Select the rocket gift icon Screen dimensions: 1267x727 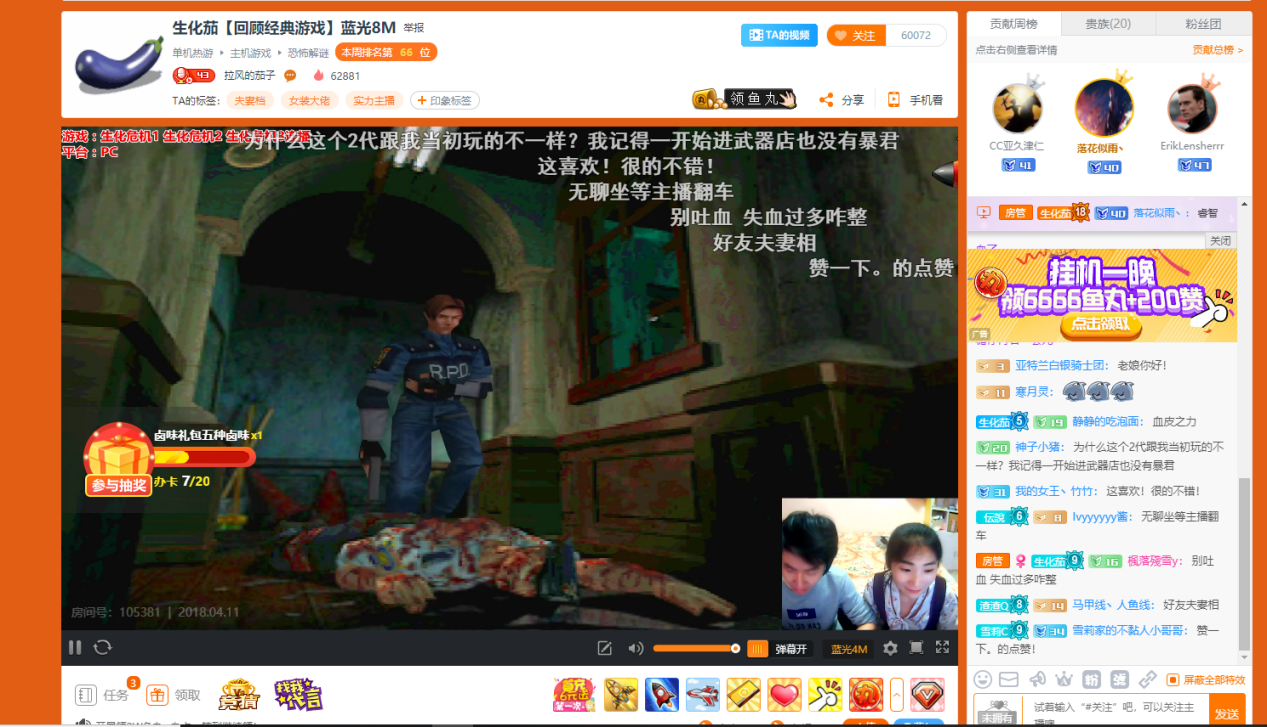662,694
